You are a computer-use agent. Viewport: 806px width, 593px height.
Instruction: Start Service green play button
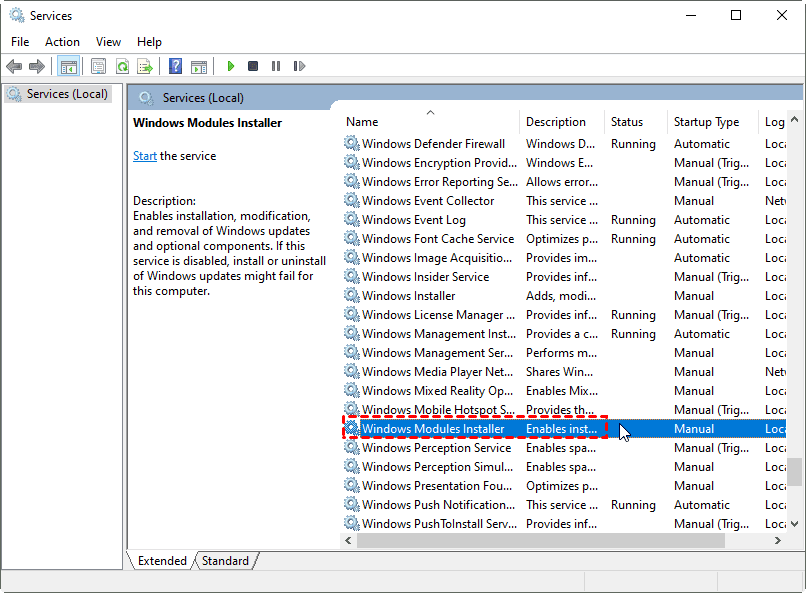tap(231, 66)
